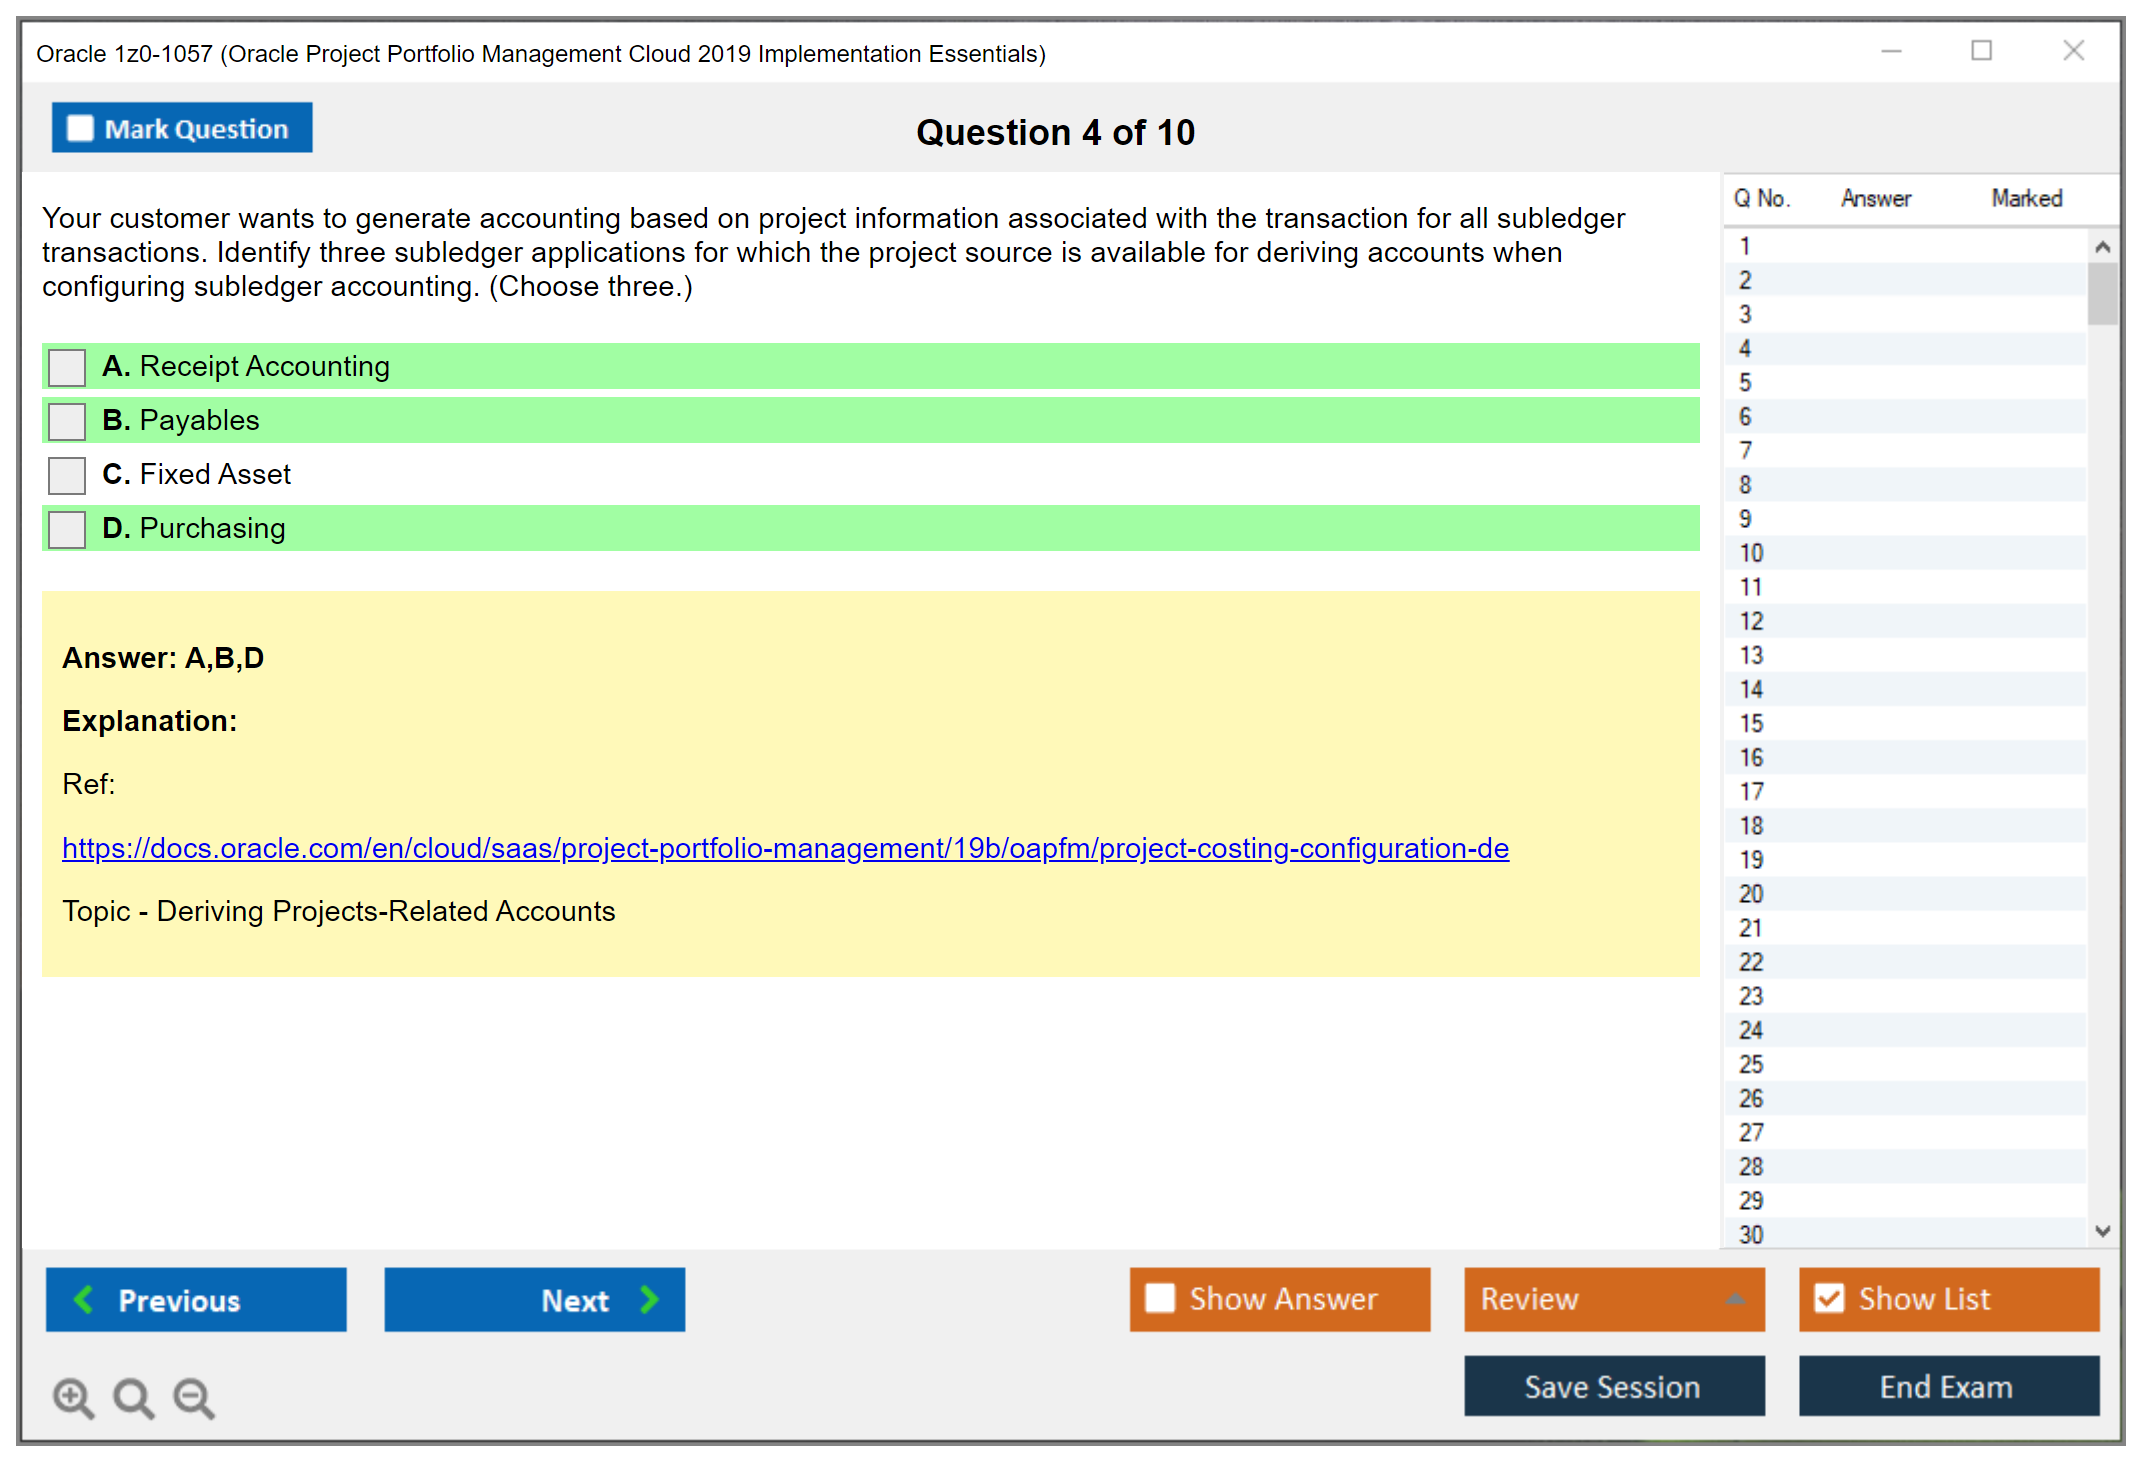2150x1470 pixels.
Task: Open the Review dropdown
Action: [x=1613, y=1300]
